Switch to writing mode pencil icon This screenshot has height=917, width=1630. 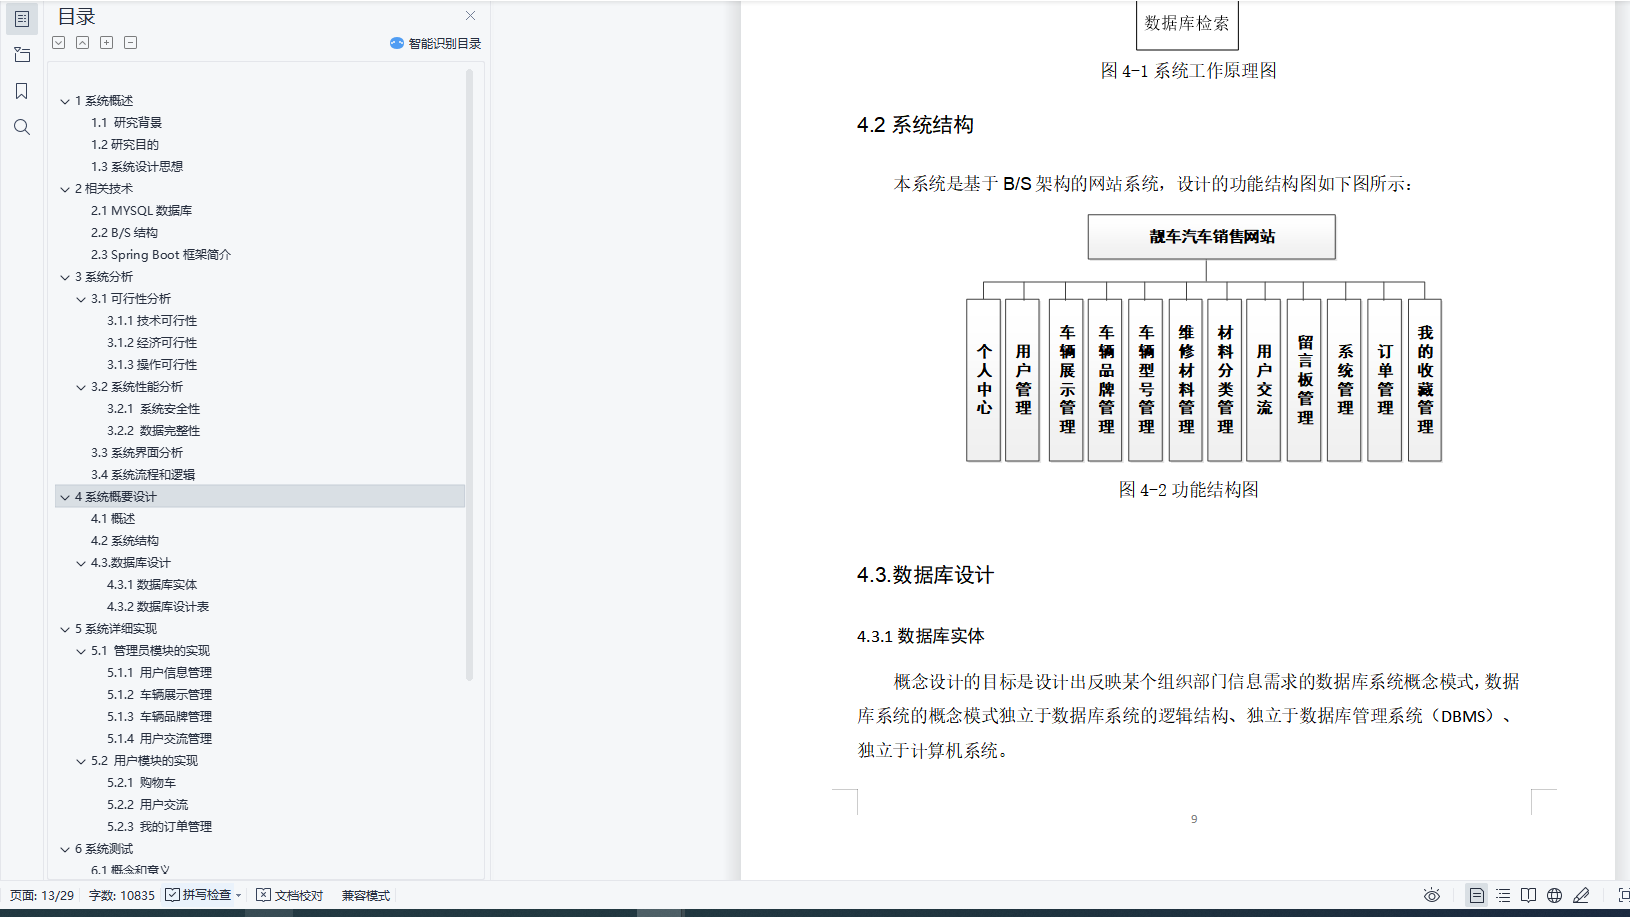(1581, 895)
